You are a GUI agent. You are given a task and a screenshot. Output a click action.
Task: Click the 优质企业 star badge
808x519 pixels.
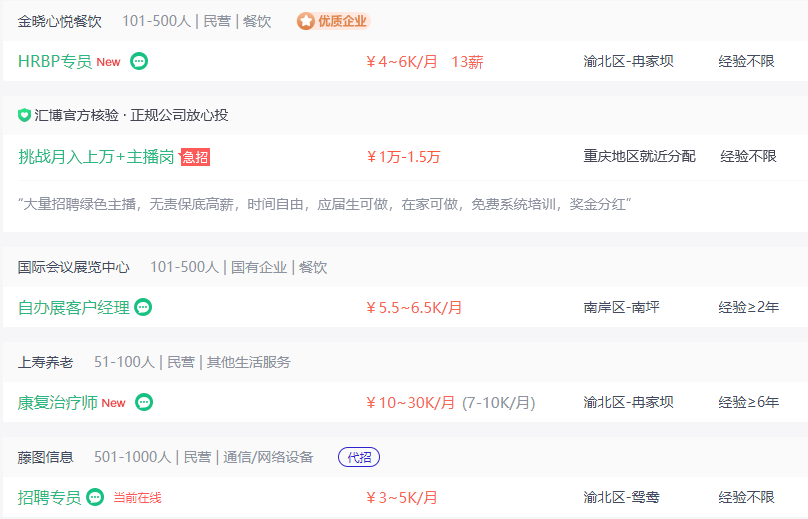pyautogui.click(x=333, y=21)
